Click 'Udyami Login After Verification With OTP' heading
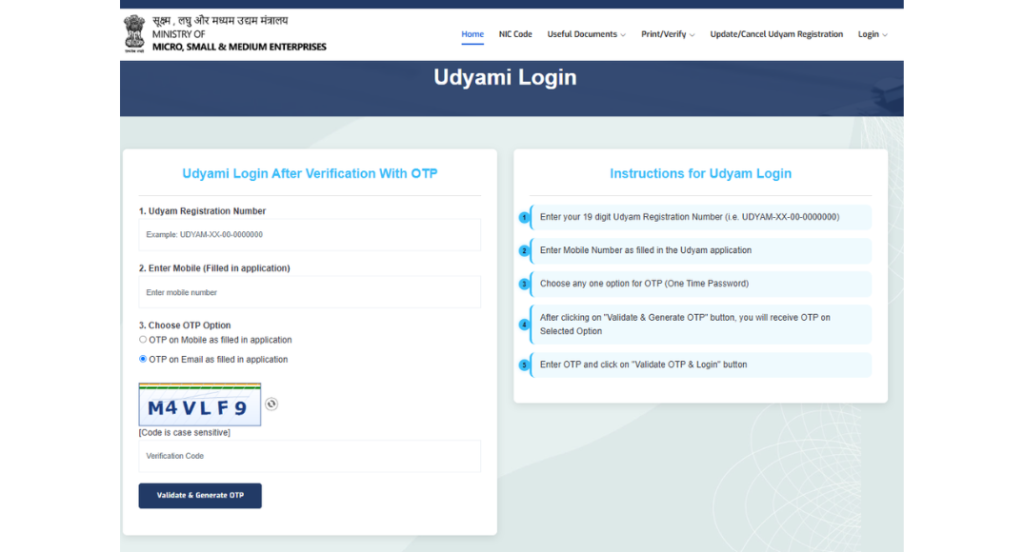 point(310,174)
